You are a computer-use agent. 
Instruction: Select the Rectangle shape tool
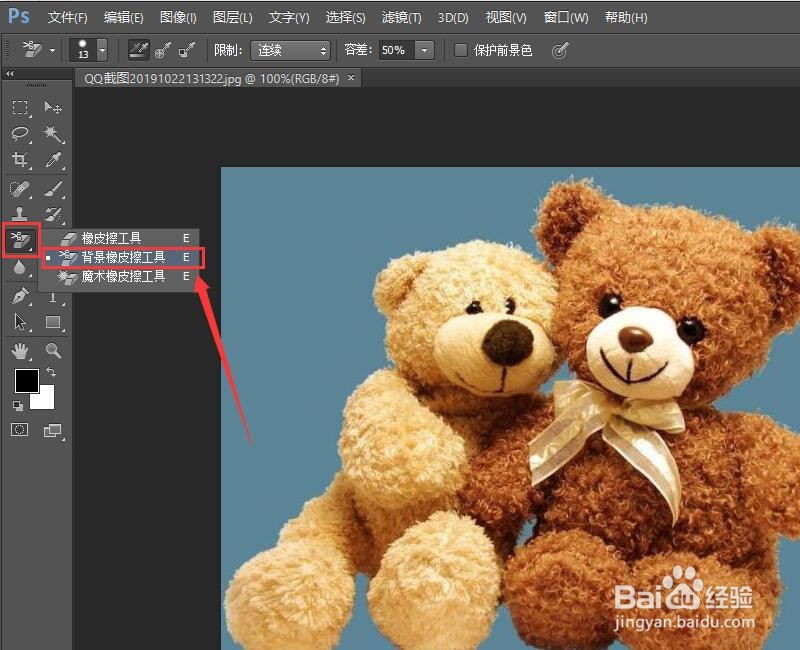tap(53, 322)
